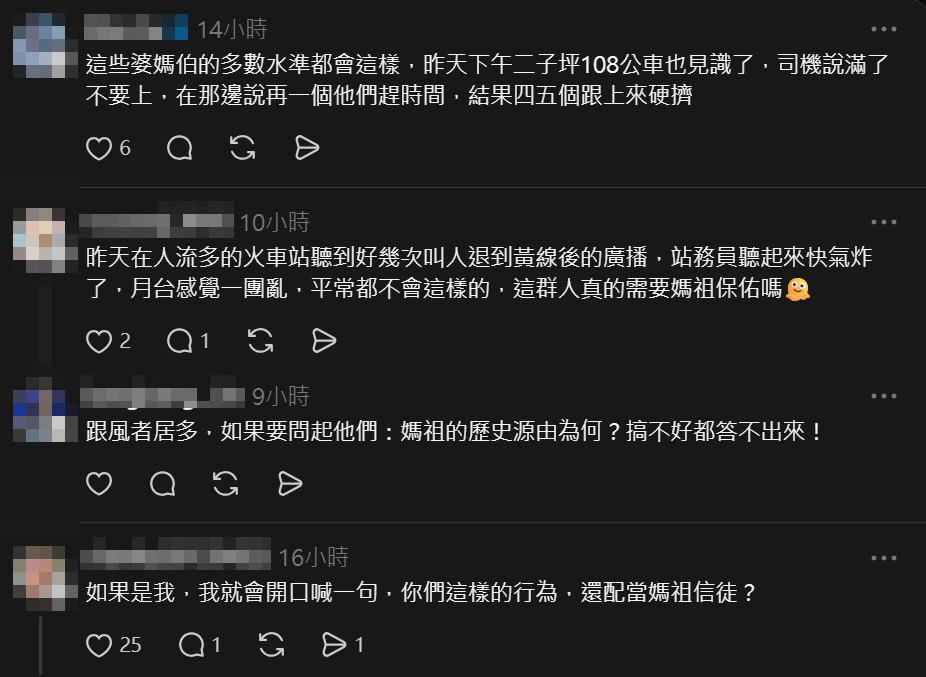Image resolution: width=926 pixels, height=677 pixels.
Task: Open more options for the 9小時 comment
Action: point(883,396)
